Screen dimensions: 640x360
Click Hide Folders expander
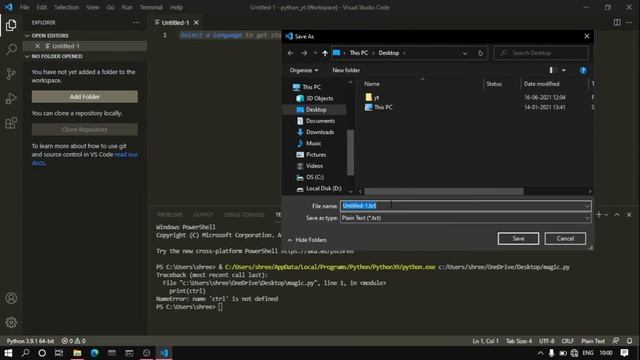(x=307, y=240)
